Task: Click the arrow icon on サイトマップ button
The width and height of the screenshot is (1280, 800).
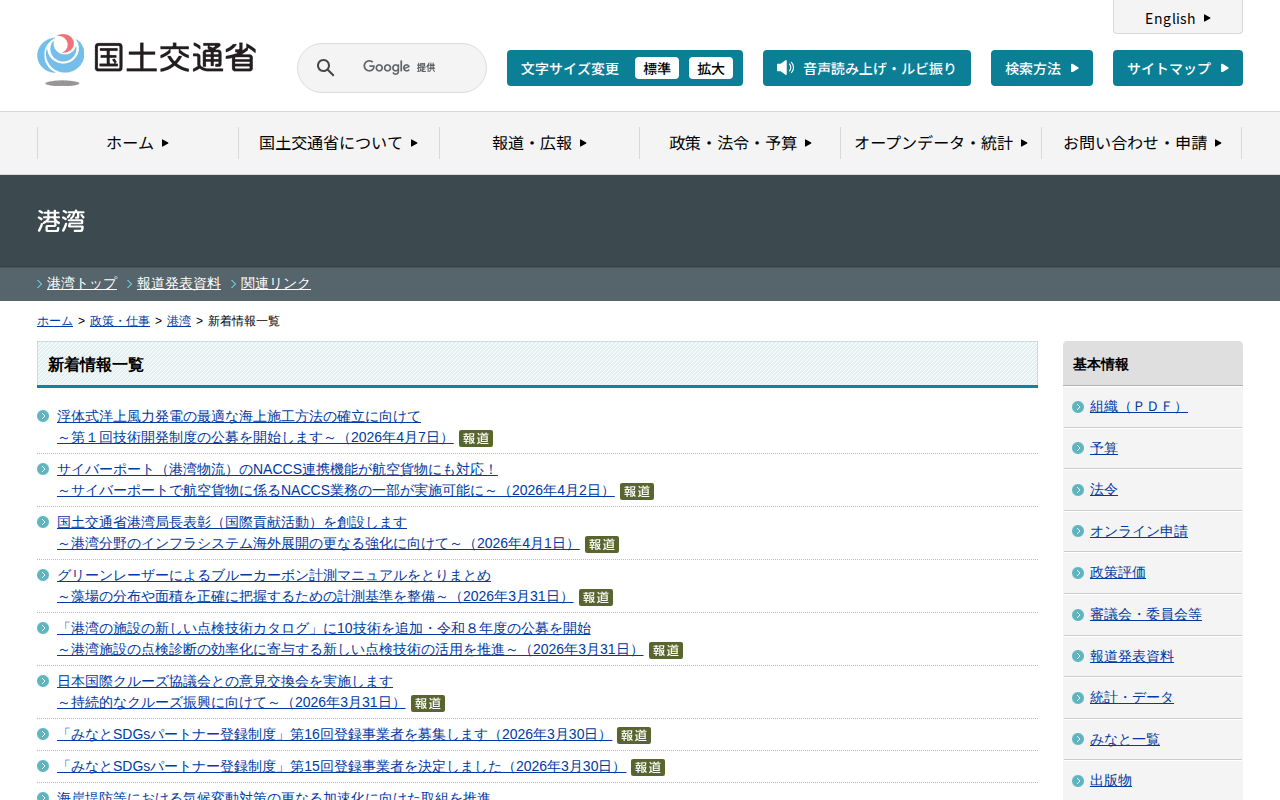Action: click(x=1224, y=68)
